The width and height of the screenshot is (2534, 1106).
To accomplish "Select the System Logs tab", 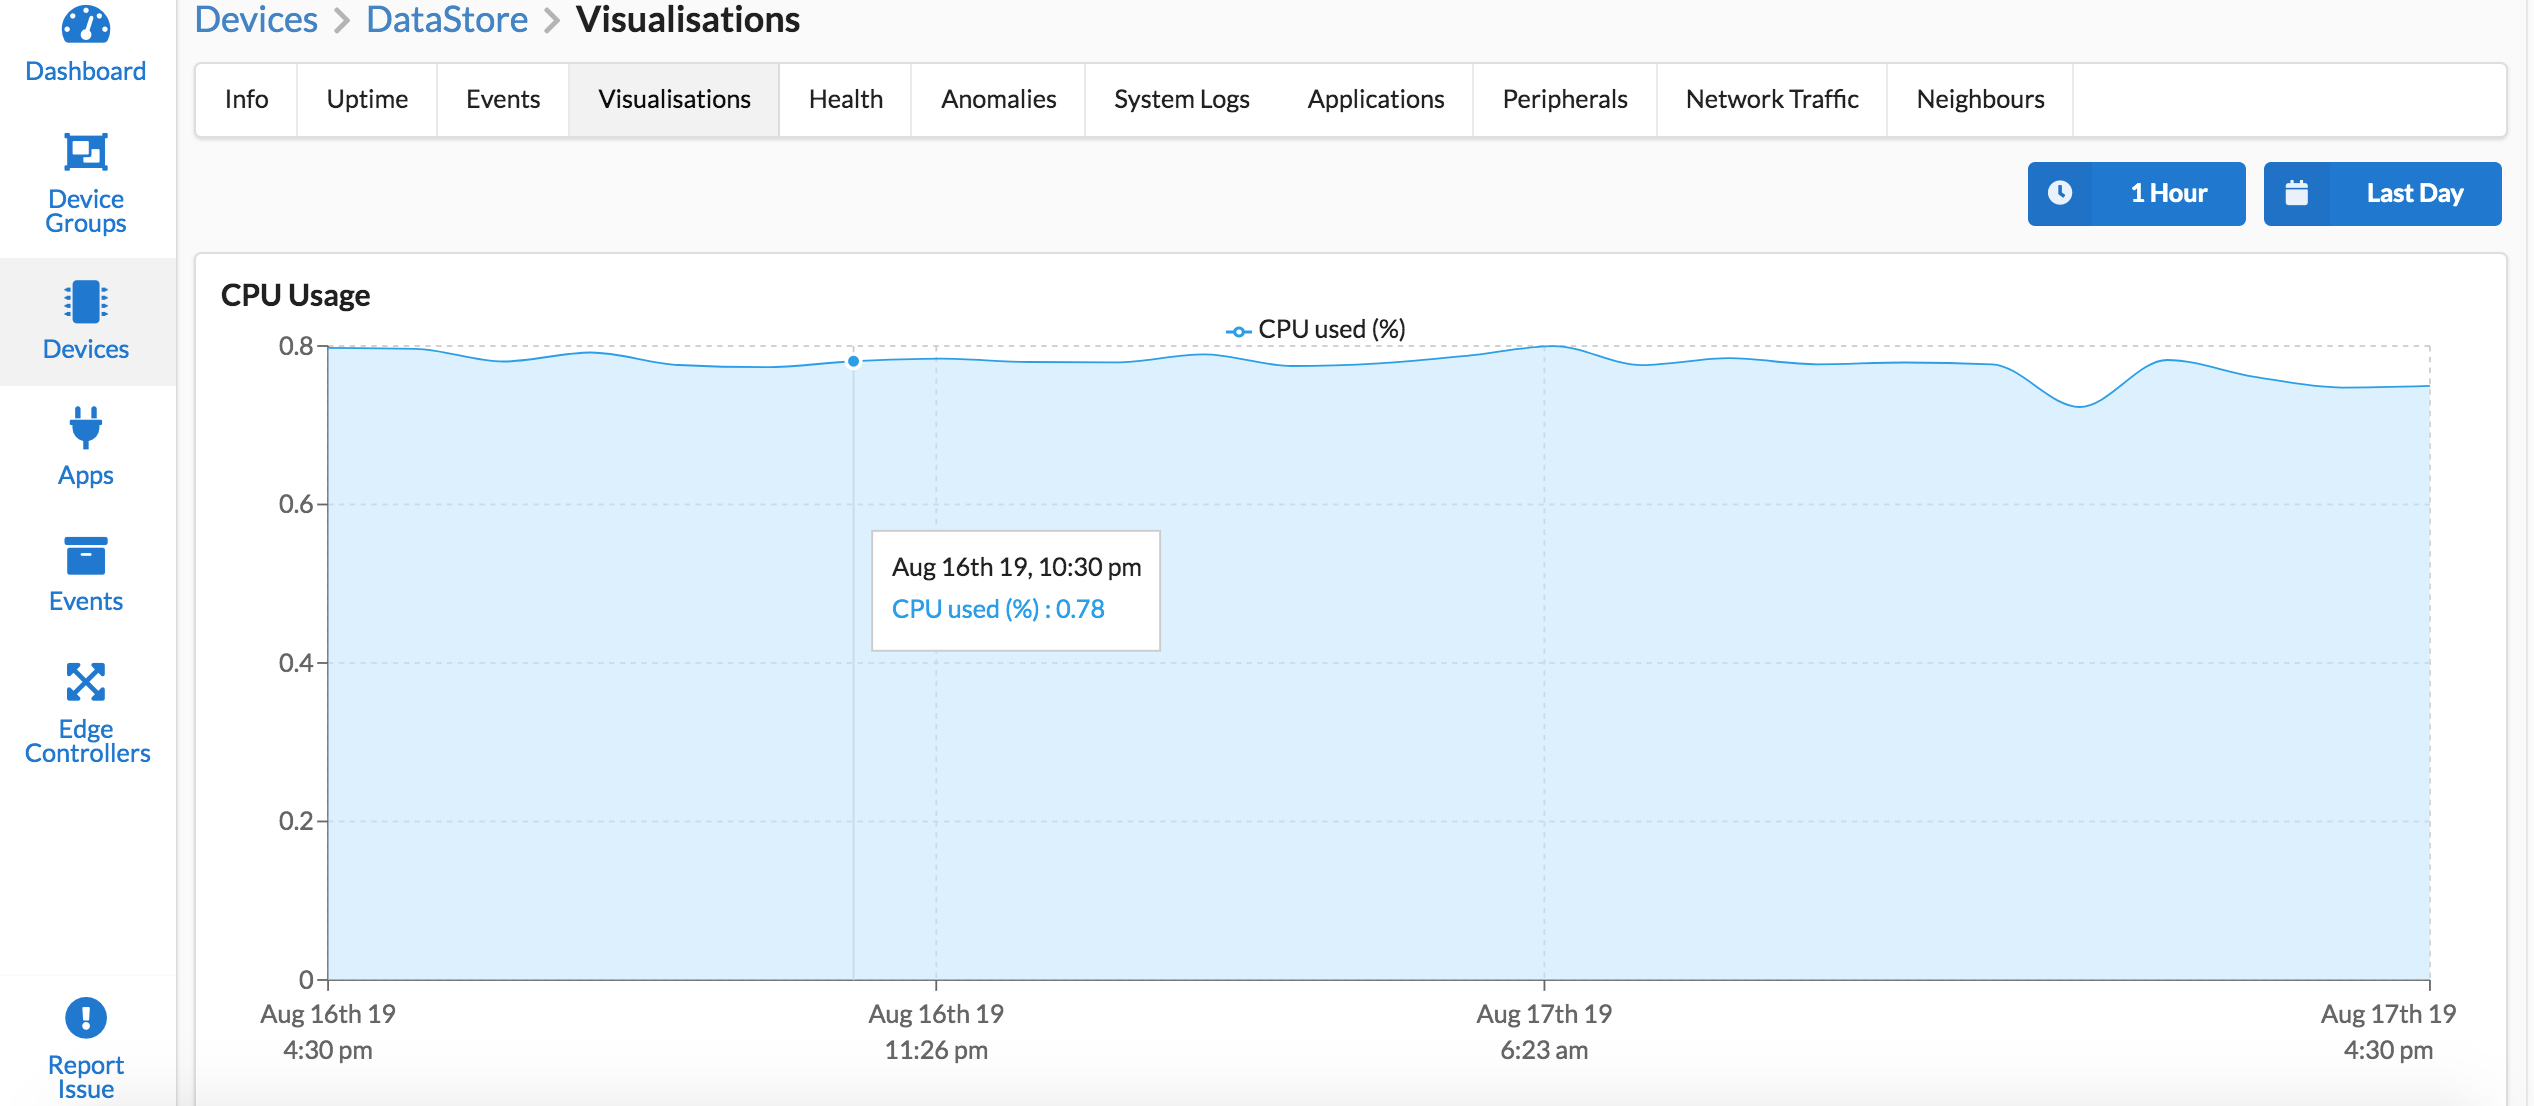I will (x=1181, y=99).
